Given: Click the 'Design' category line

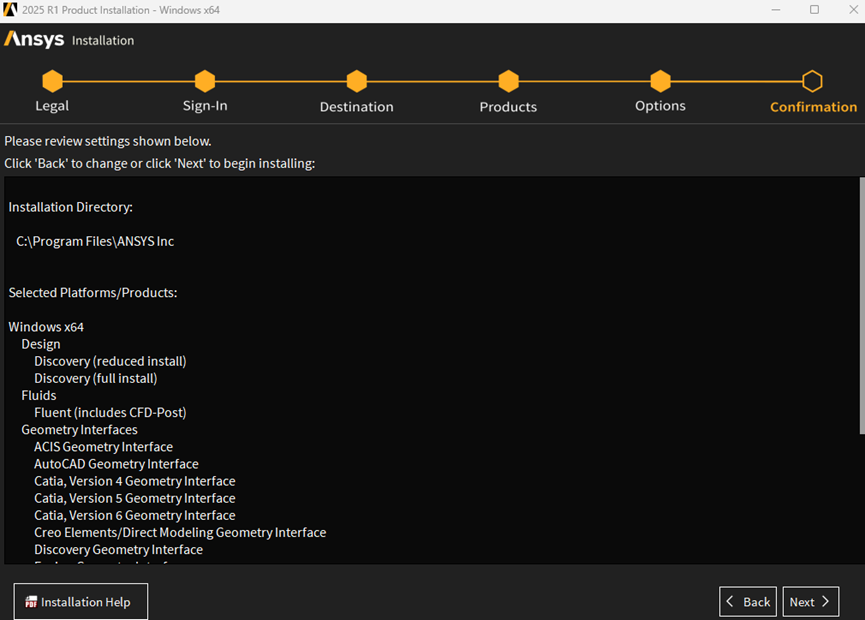Looking at the screenshot, I should click(x=41, y=344).
